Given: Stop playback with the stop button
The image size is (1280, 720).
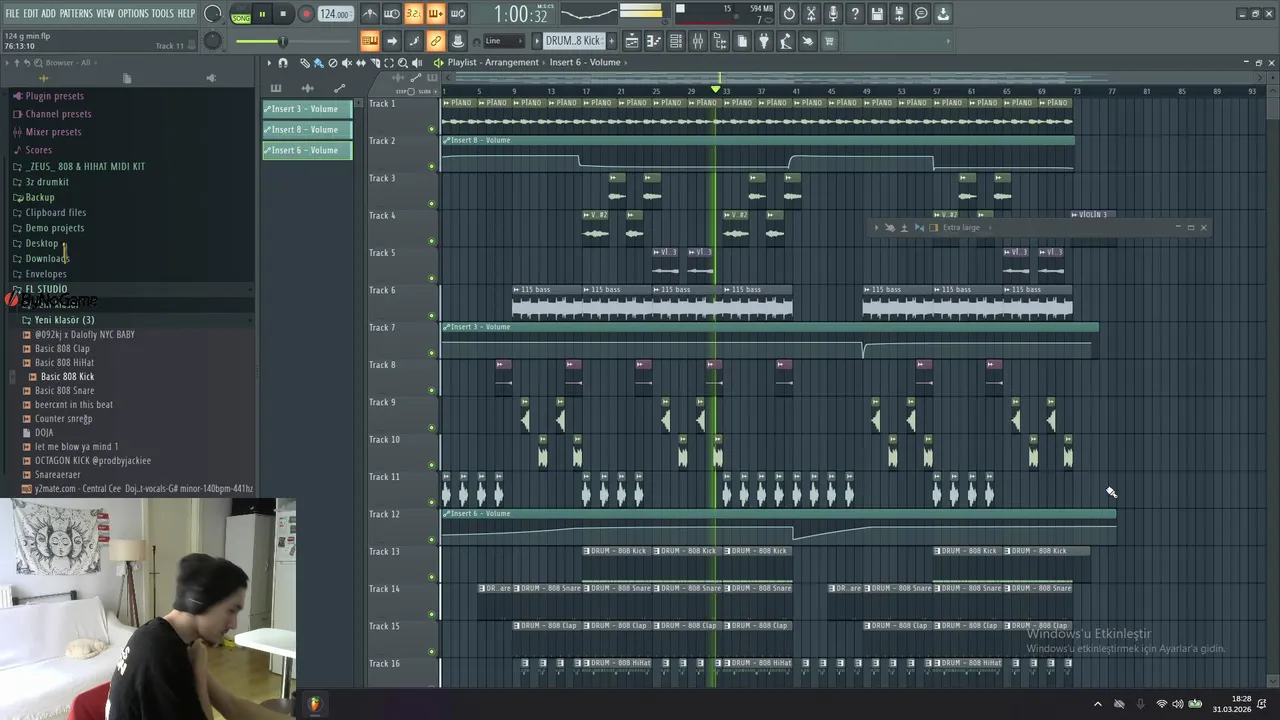Looking at the screenshot, I should coord(283,14).
